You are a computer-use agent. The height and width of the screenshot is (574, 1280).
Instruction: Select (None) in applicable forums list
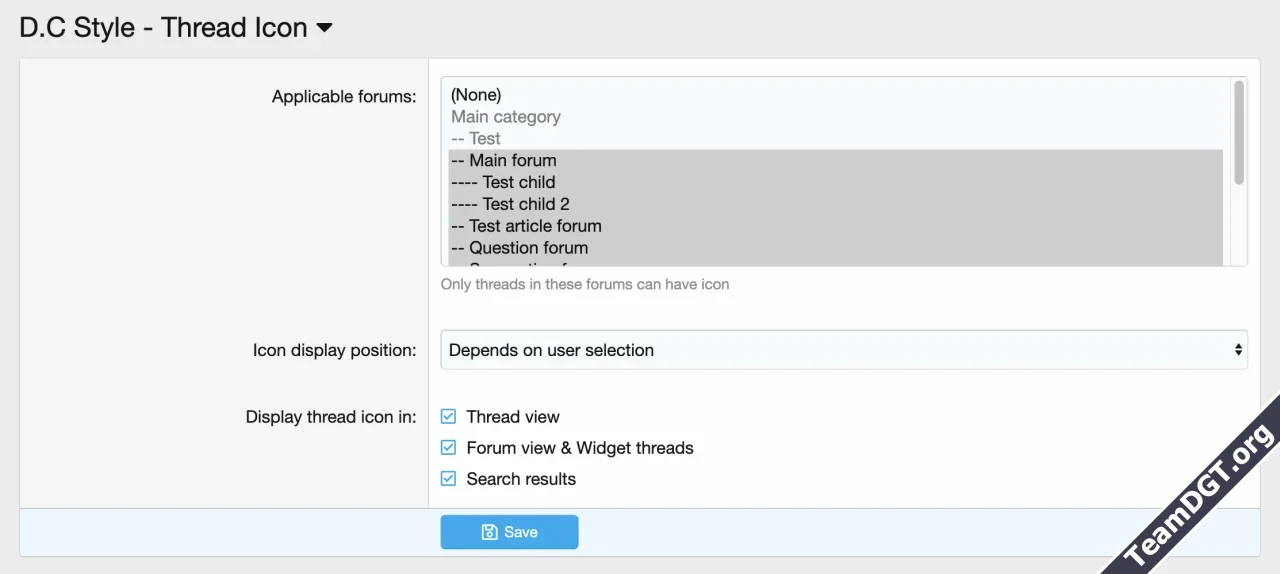pos(476,95)
